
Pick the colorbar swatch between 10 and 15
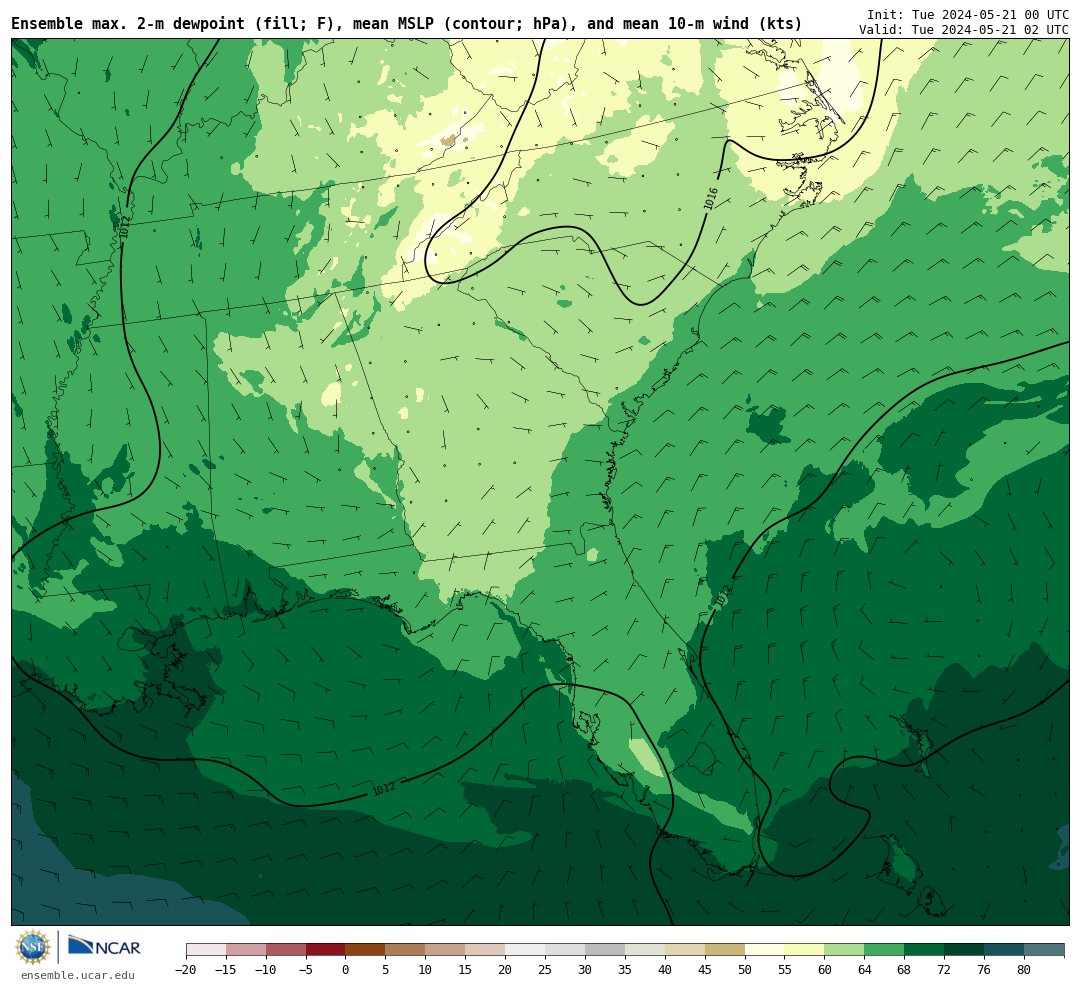pos(445,950)
